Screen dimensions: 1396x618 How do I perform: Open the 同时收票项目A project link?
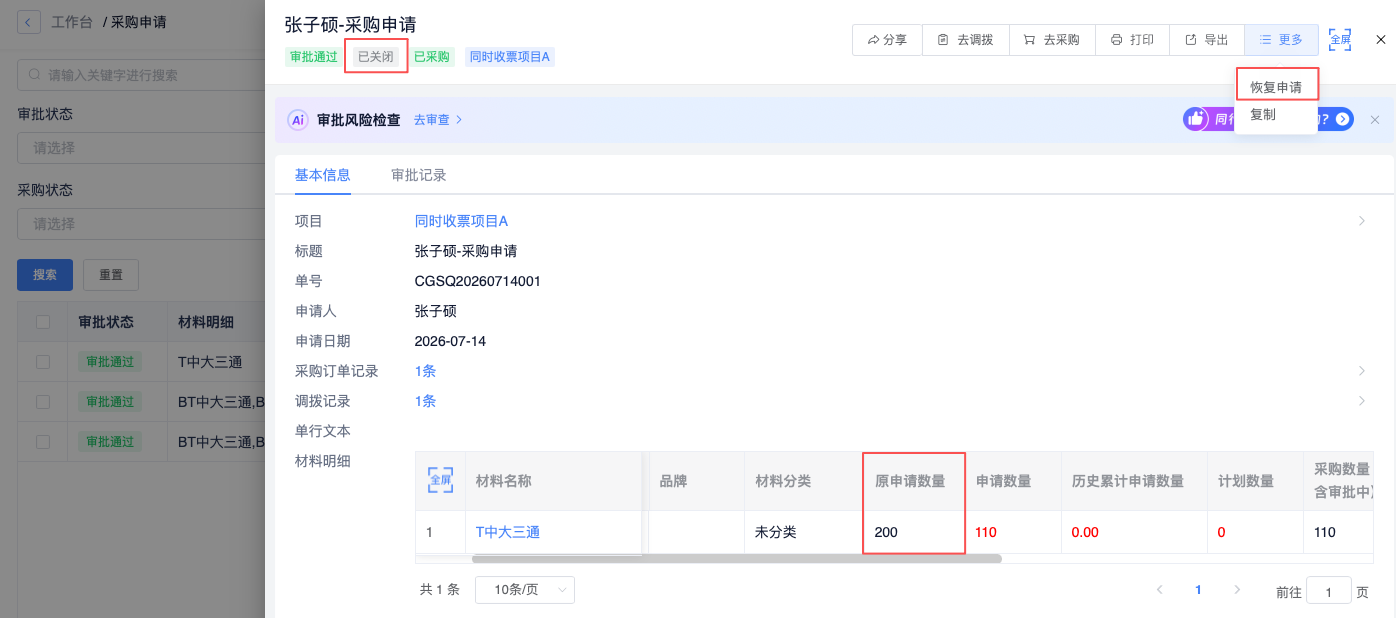pos(461,221)
